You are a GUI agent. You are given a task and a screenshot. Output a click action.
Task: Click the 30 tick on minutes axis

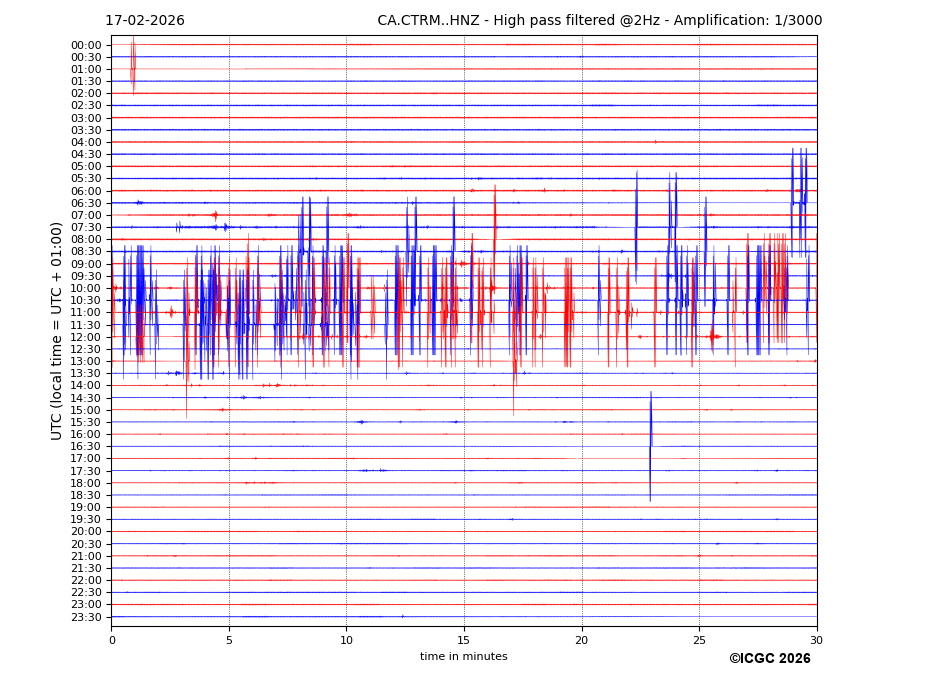pos(817,640)
